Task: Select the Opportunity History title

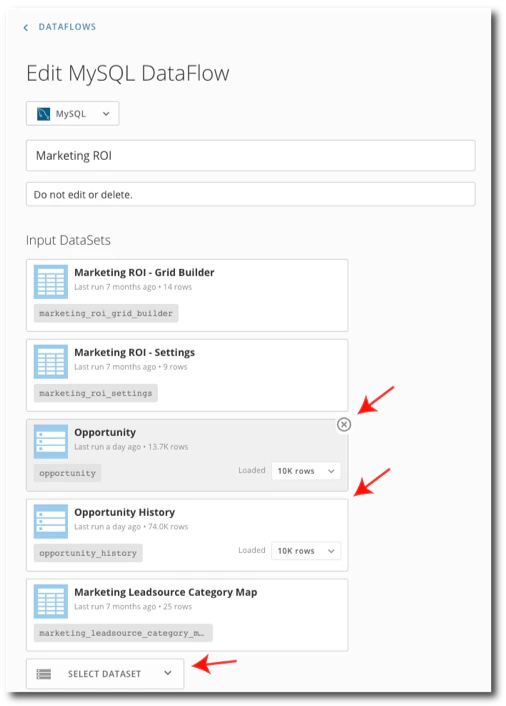Action: pos(125,512)
